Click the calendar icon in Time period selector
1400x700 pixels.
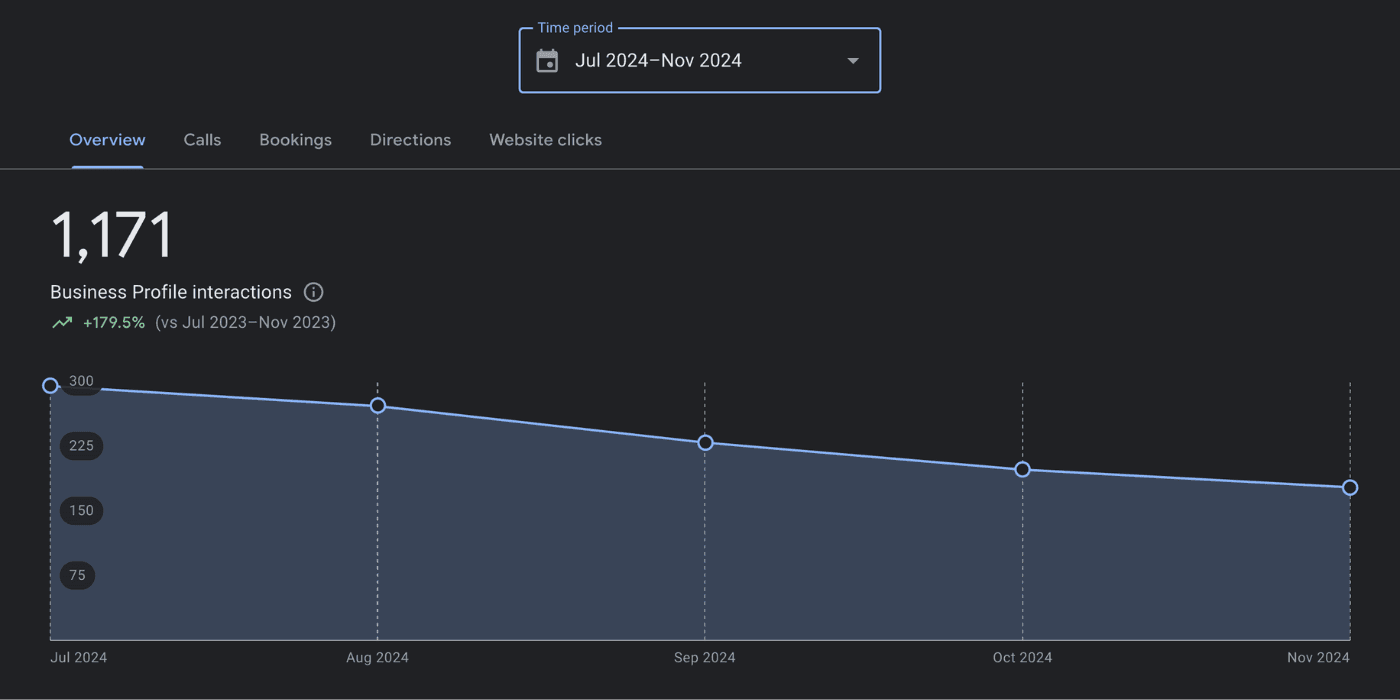click(546, 60)
